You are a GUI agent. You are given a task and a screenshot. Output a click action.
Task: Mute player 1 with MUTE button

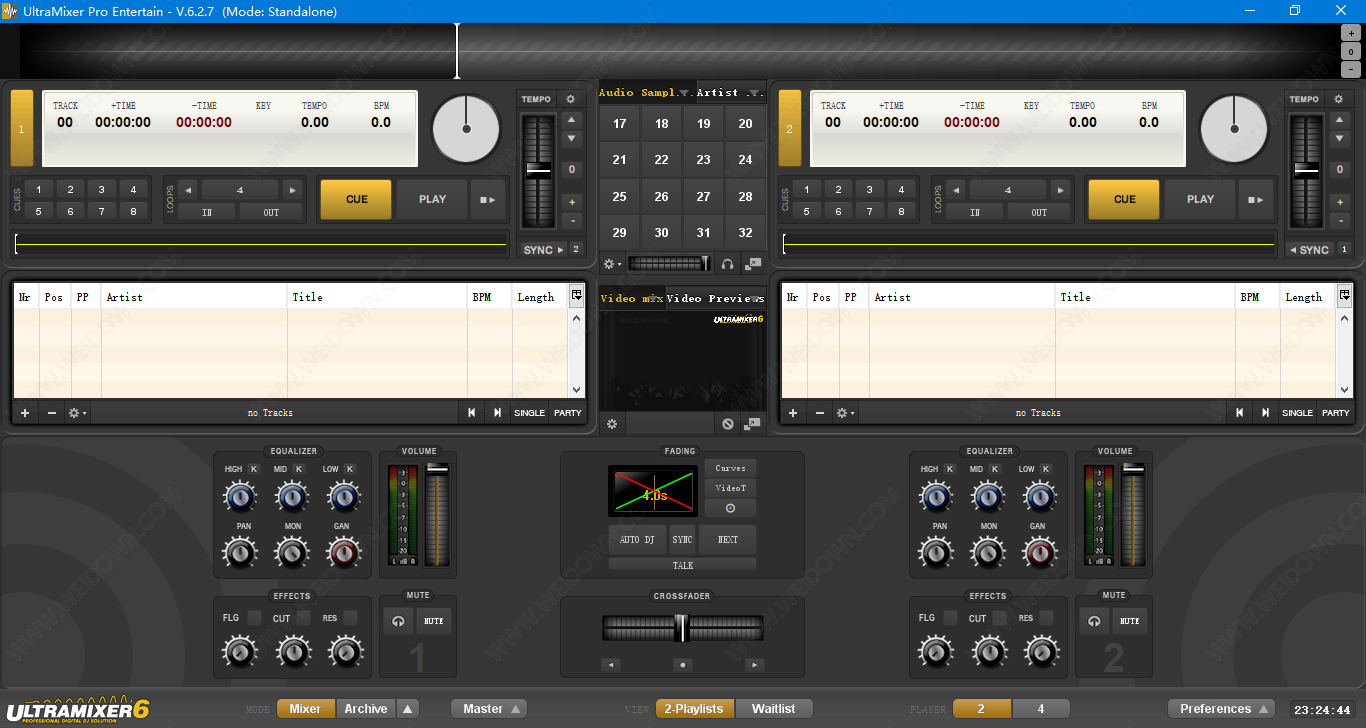tap(434, 621)
